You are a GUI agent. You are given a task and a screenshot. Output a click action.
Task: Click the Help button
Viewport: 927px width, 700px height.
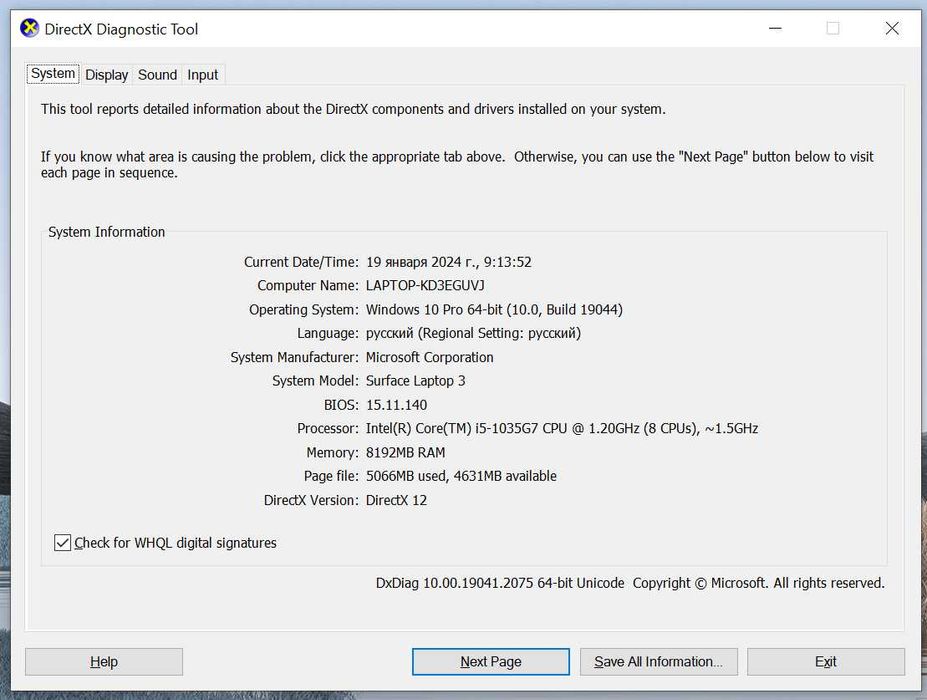click(104, 662)
